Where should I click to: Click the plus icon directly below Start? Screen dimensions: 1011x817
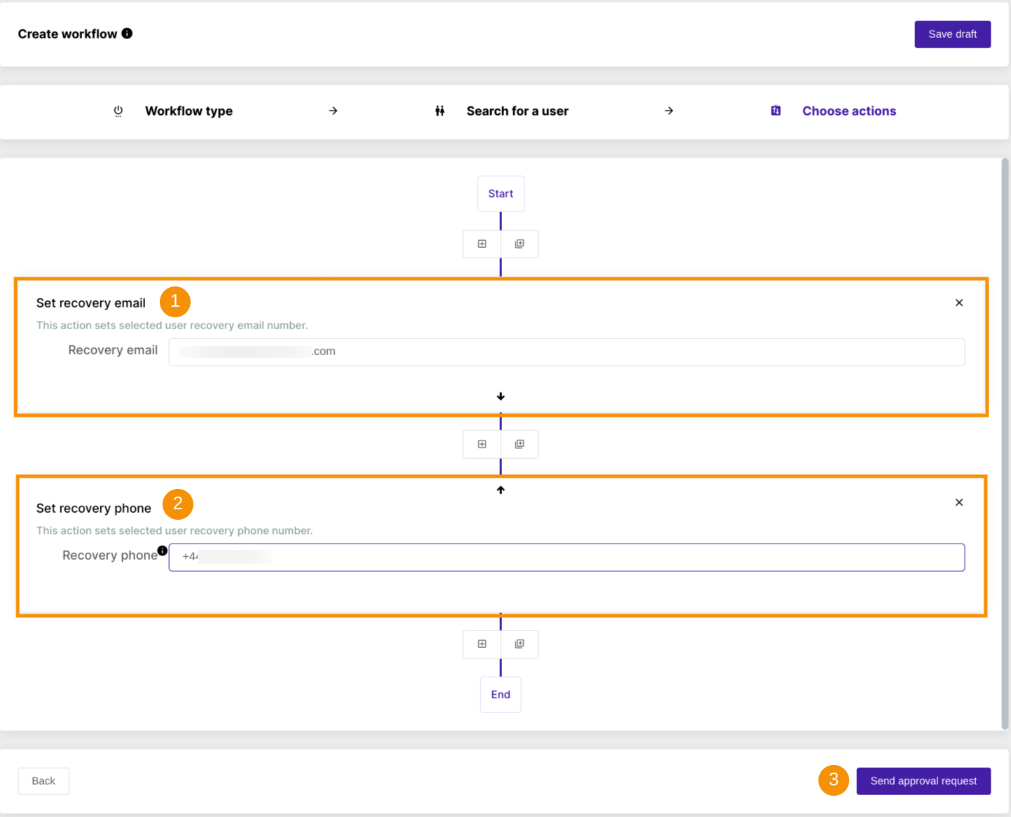(481, 244)
